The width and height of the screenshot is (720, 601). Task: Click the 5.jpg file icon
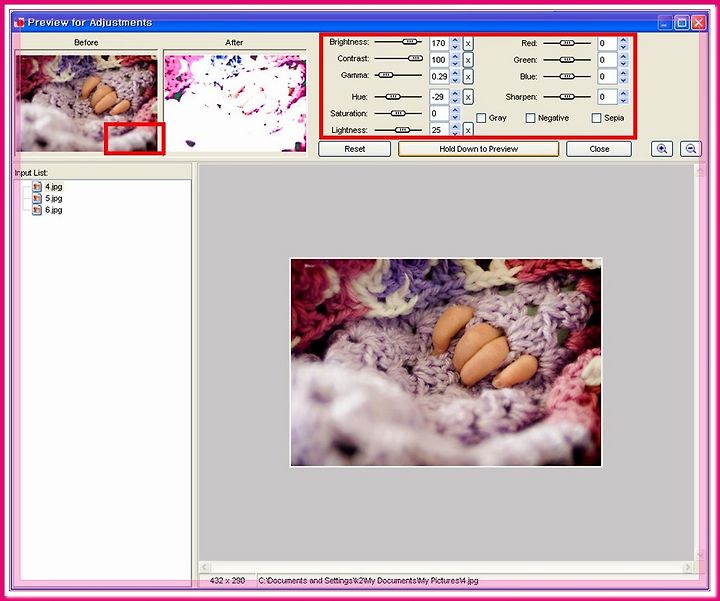pos(37,198)
